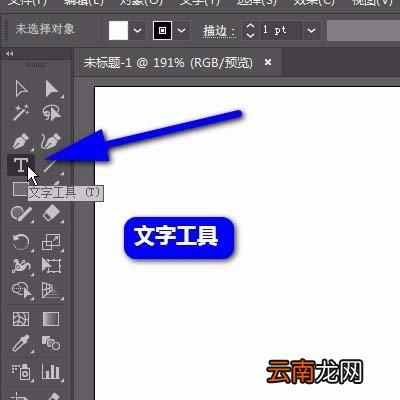Viewport: 400px width, 400px height.
Task: Select the Symbol Sprayer tool
Action: [21, 372]
